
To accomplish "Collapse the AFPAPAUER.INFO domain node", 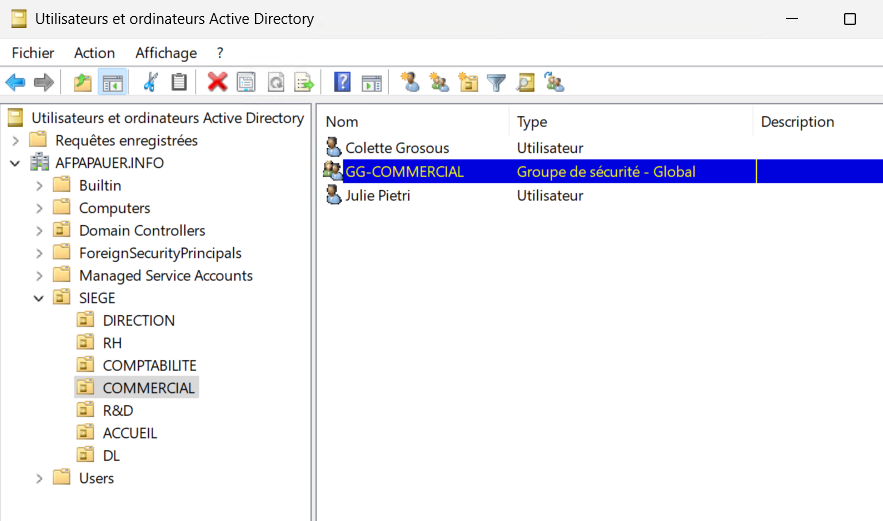I will [x=16, y=163].
